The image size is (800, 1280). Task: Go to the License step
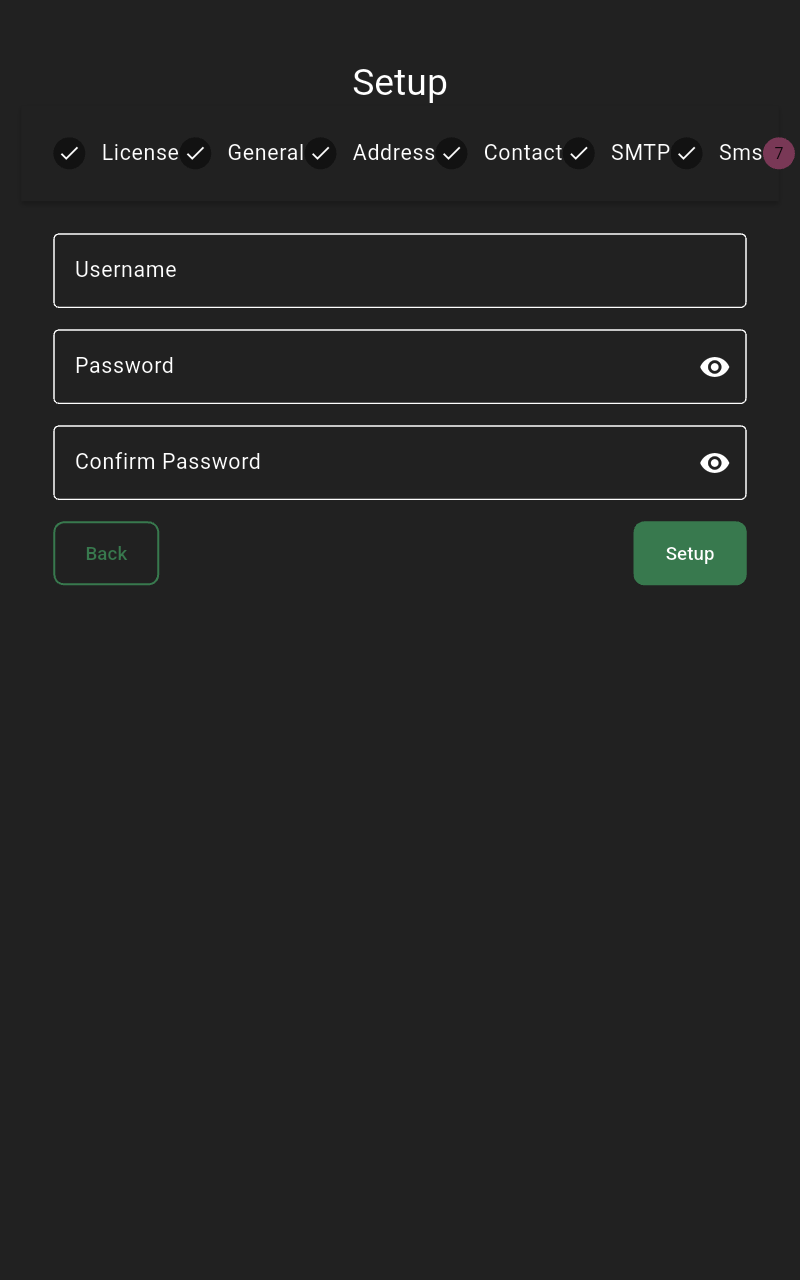point(140,153)
